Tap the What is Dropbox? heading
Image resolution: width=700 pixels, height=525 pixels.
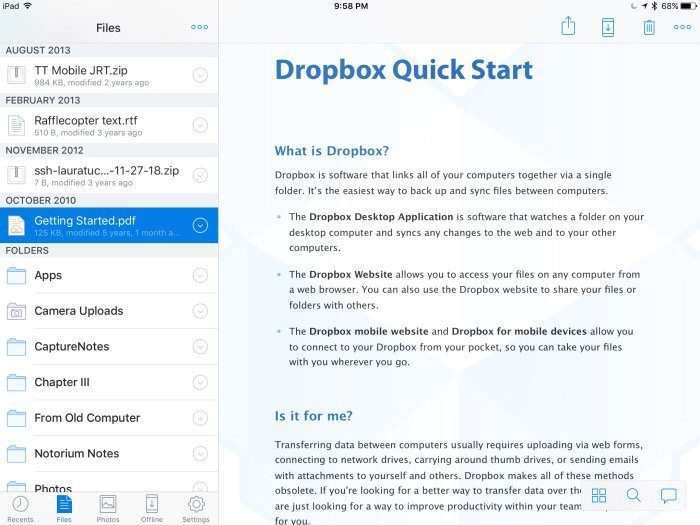pos(332,151)
